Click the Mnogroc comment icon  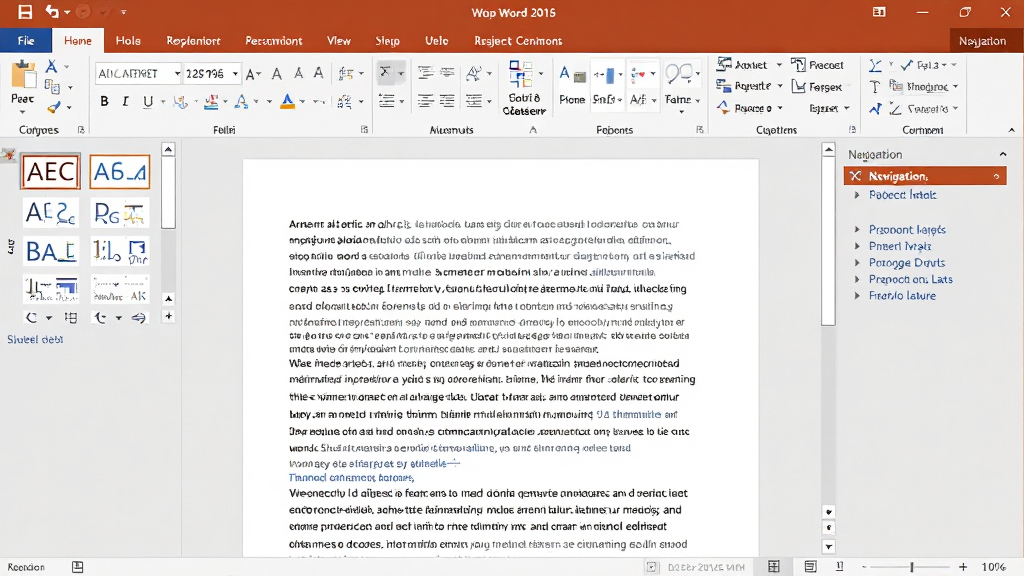click(x=897, y=86)
